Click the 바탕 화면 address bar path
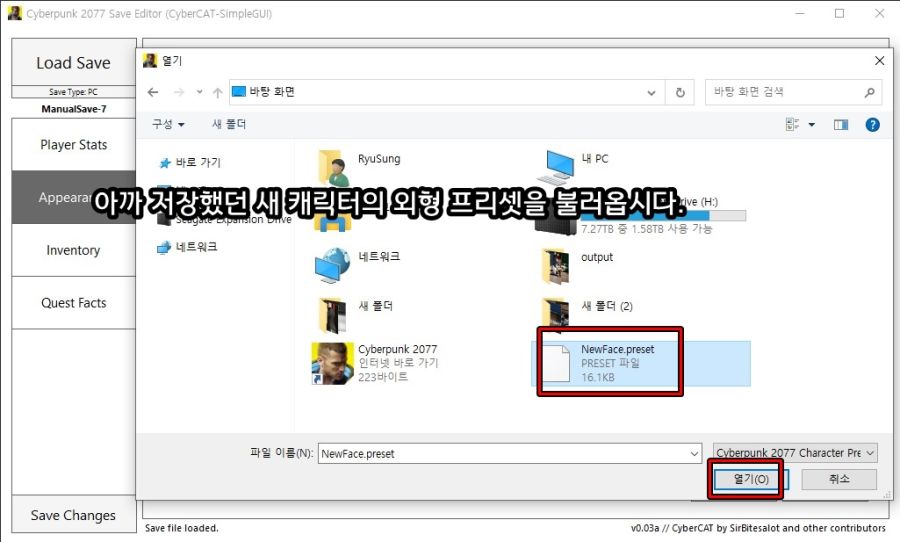This screenshot has width=900, height=542. tap(272, 92)
